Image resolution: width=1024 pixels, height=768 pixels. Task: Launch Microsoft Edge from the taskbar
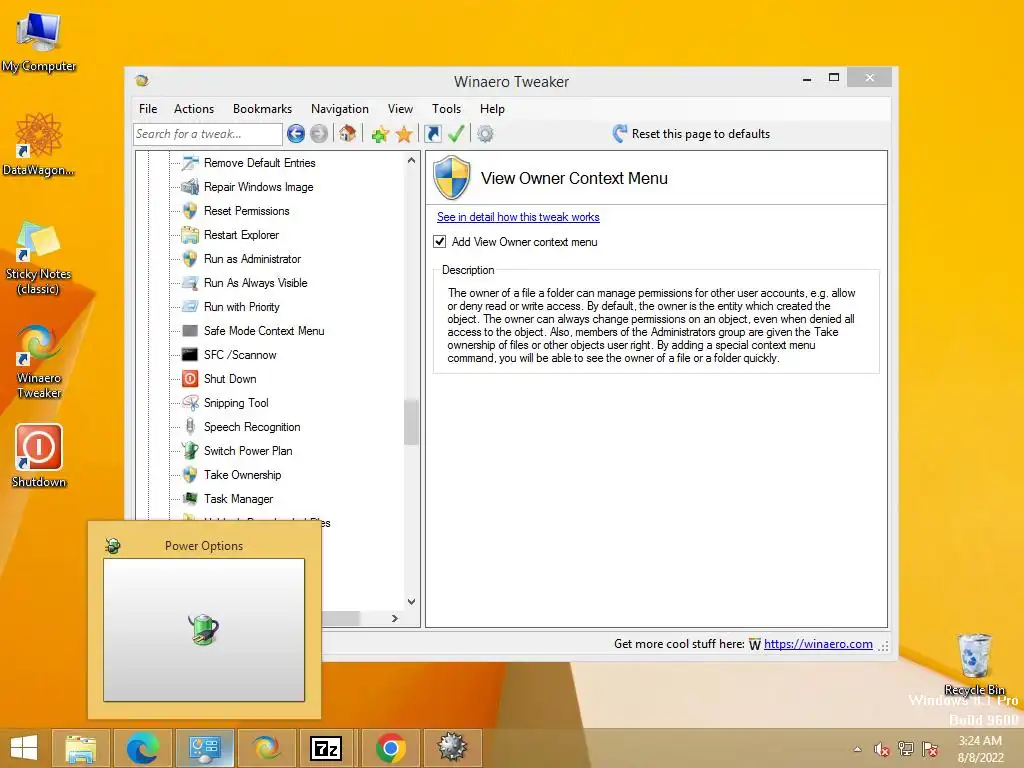(x=142, y=748)
